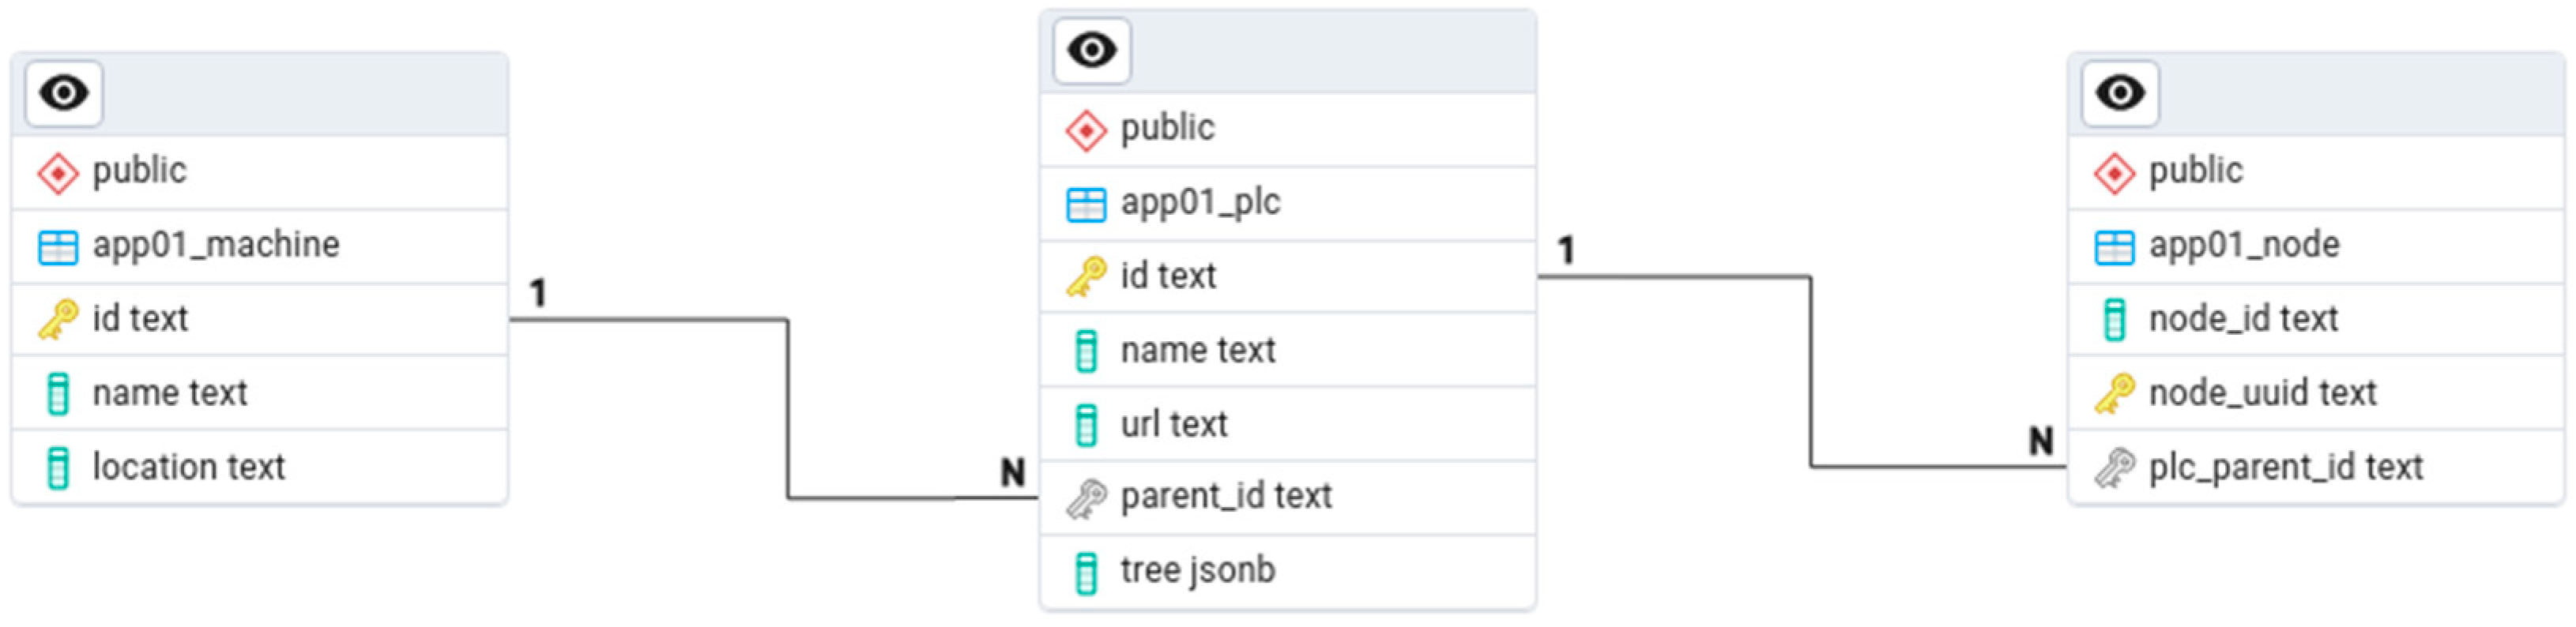Image resolution: width=2576 pixels, height=627 pixels.
Task: Toggle visibility eye on app01_machine table
Action: [63, 94]
